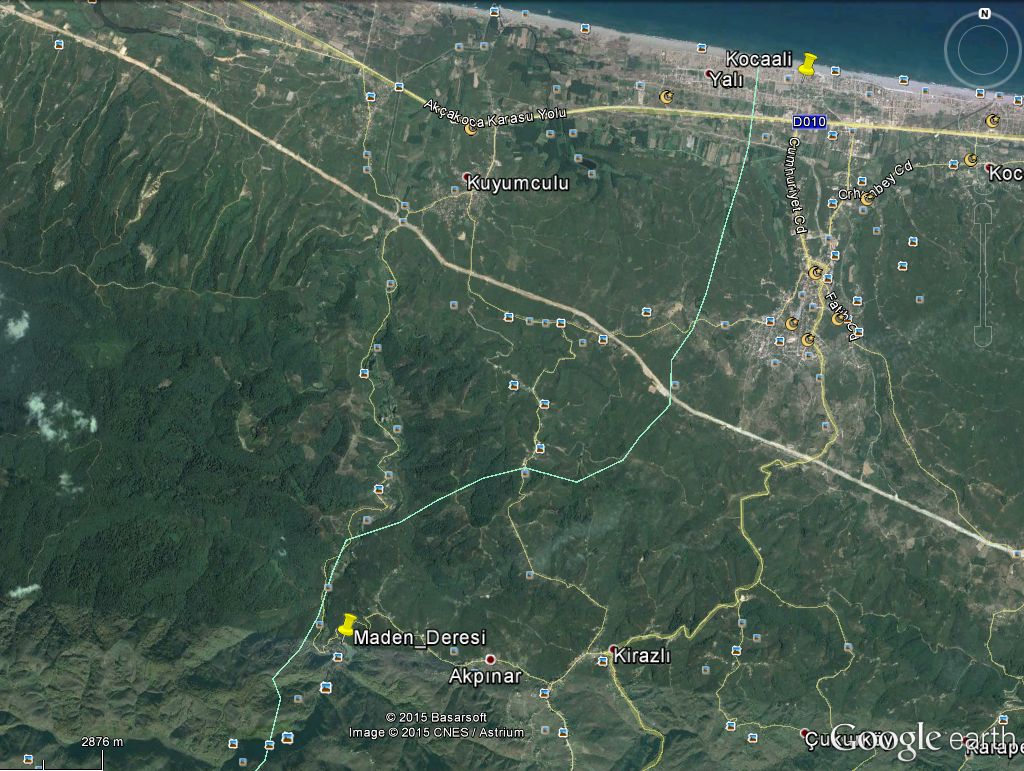The height and width of the screenshot is (771, 1024).
Task: Select the Kuyumculu red place marker
Action: click(x=467, y=177)
